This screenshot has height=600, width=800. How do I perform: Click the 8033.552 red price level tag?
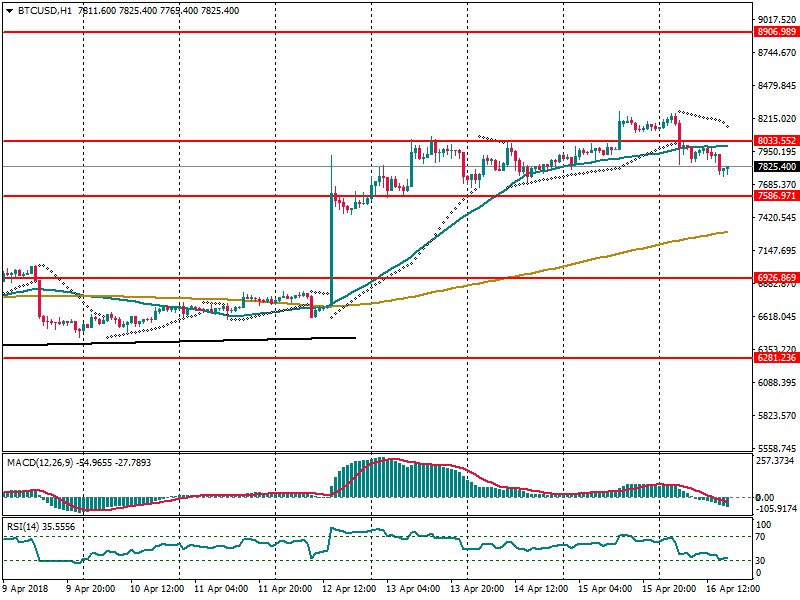click(x=776, y=141)
